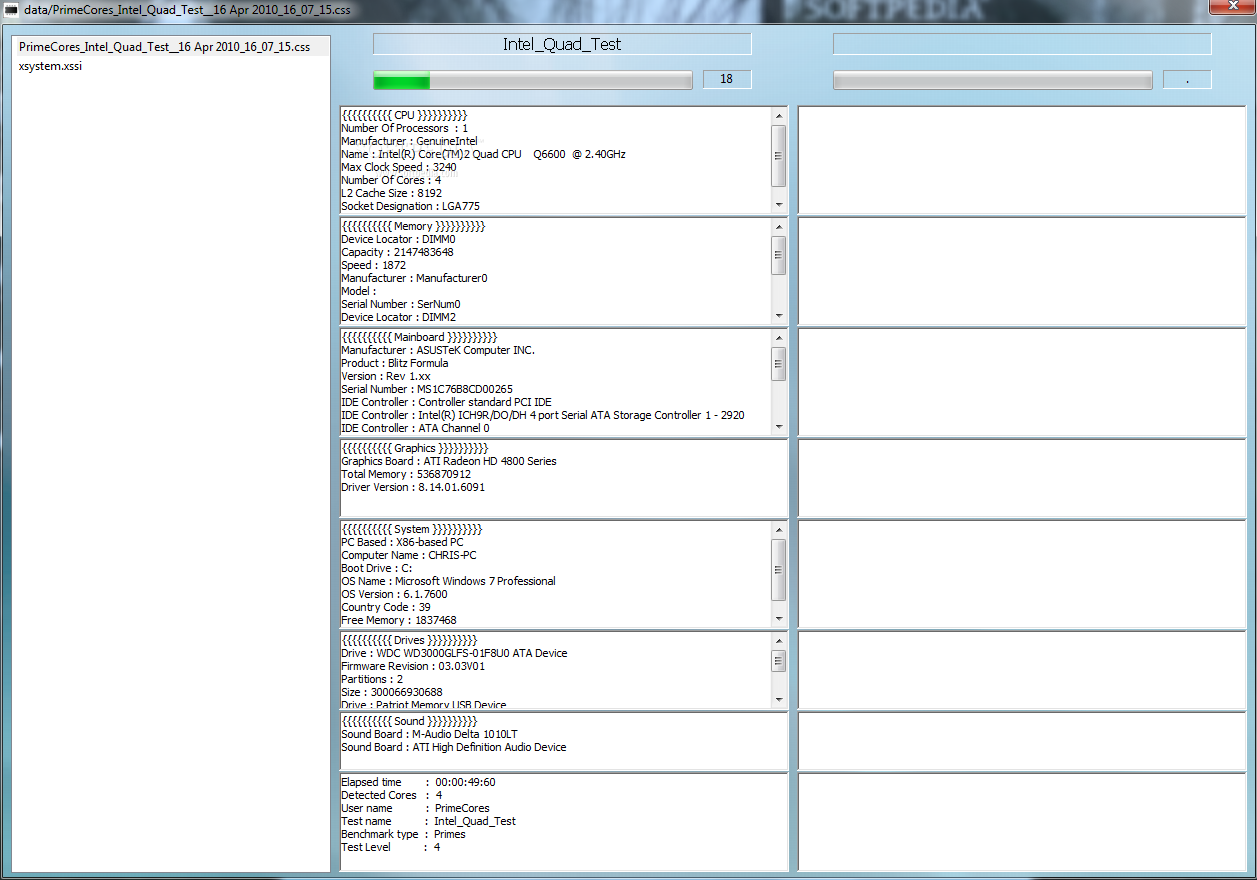Click the 'Free Memory : 1837468' line
1257x880 pixels.
(x=399, y=620)
